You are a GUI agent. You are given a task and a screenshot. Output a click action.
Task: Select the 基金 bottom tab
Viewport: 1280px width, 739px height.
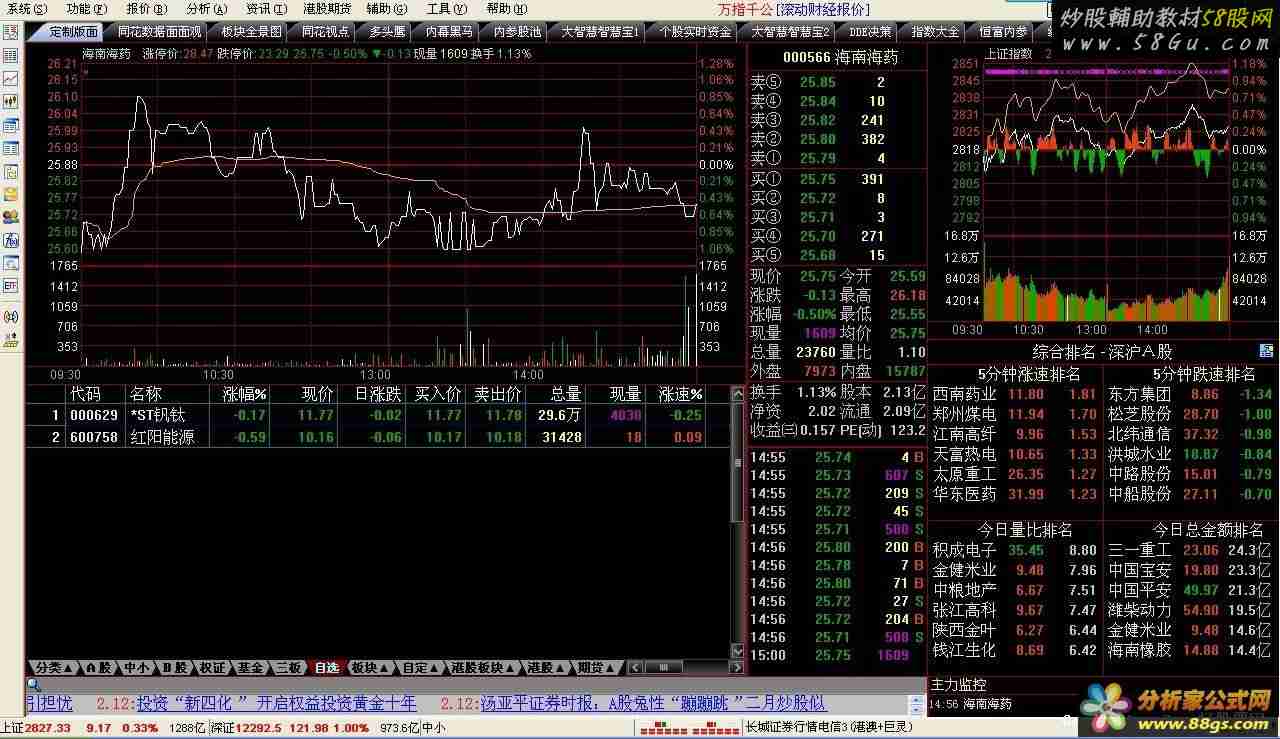tap(251, 667)
